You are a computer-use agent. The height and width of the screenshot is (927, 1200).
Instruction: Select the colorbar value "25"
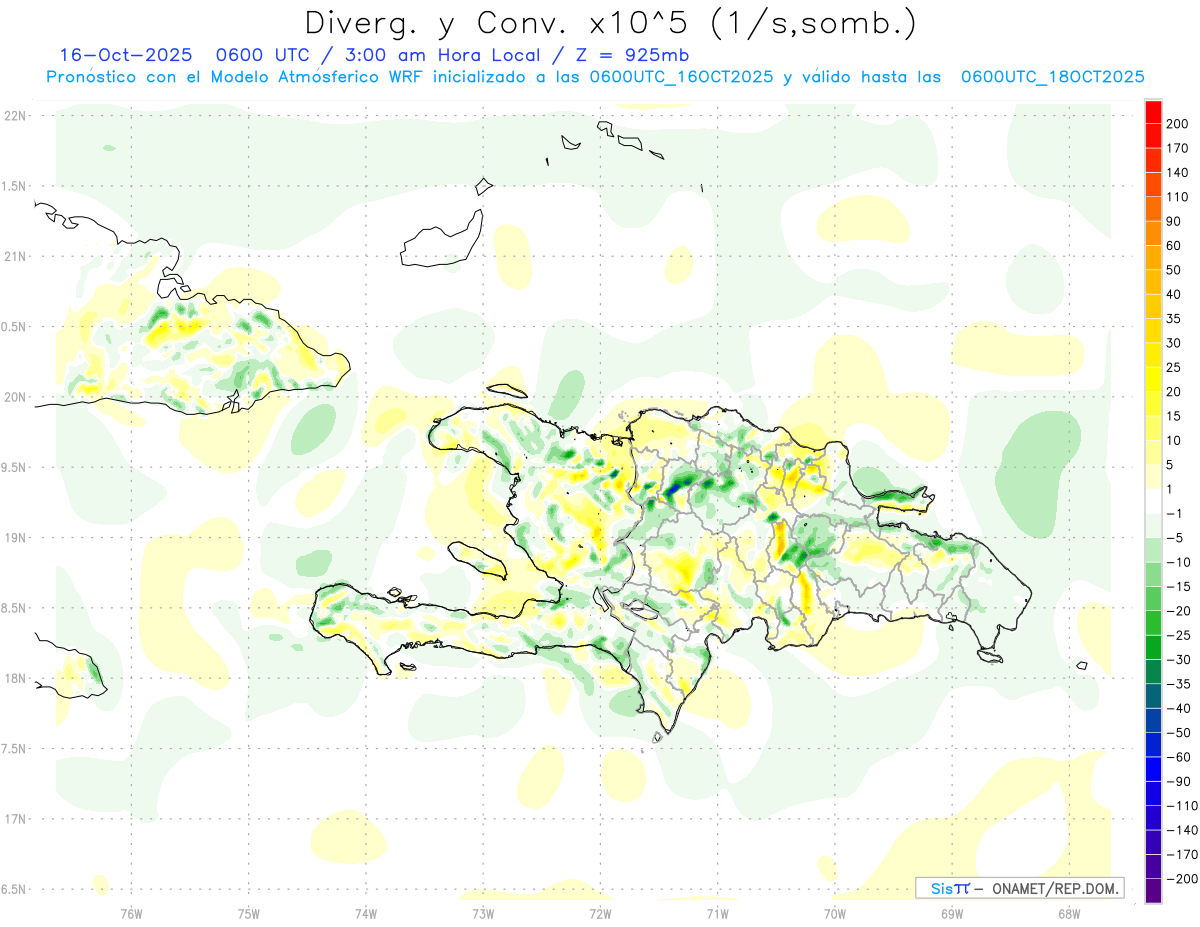[x=1174, y=368]
